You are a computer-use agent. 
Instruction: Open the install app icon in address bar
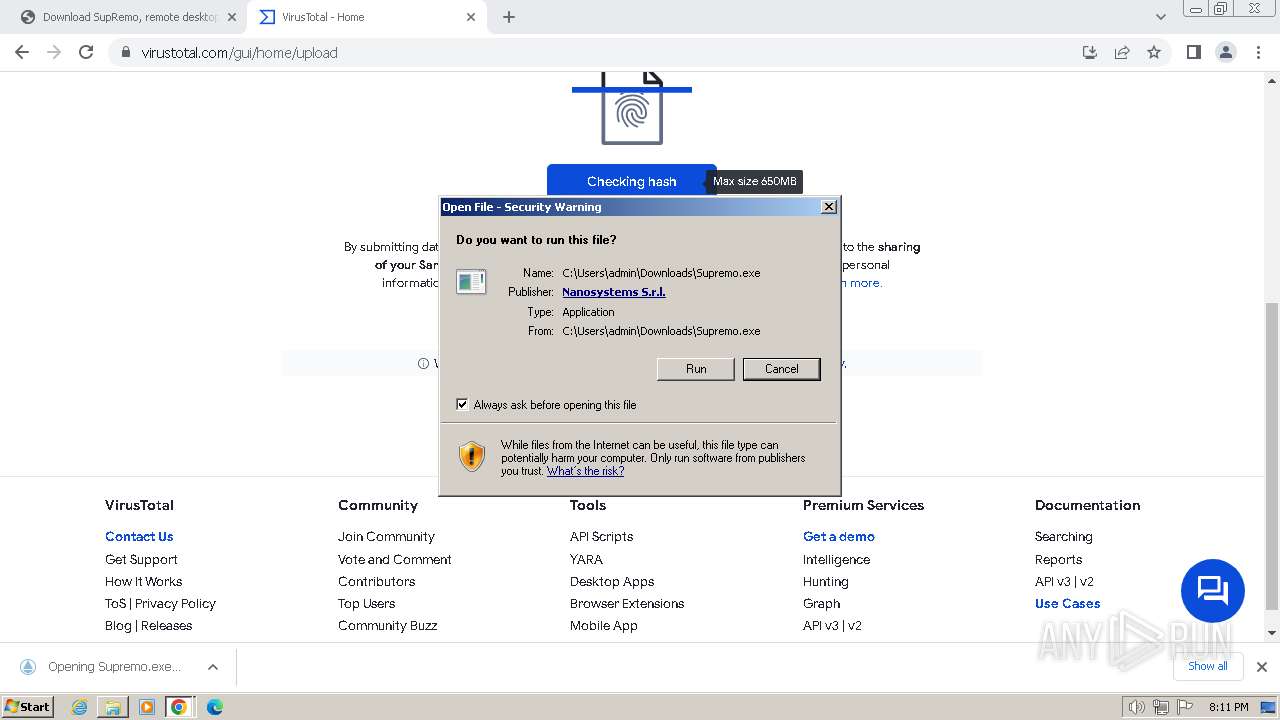pyautogui.click(x=1090, y=52)
